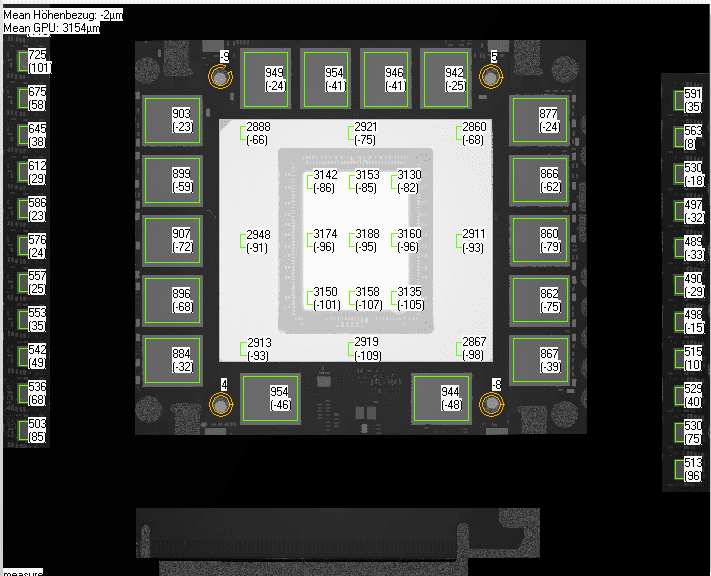Viewport: 711px width, 576px height.
Task: Select the measurement region reading 866 (-62)
Action: pyautogui.click(x=540, y=180)
